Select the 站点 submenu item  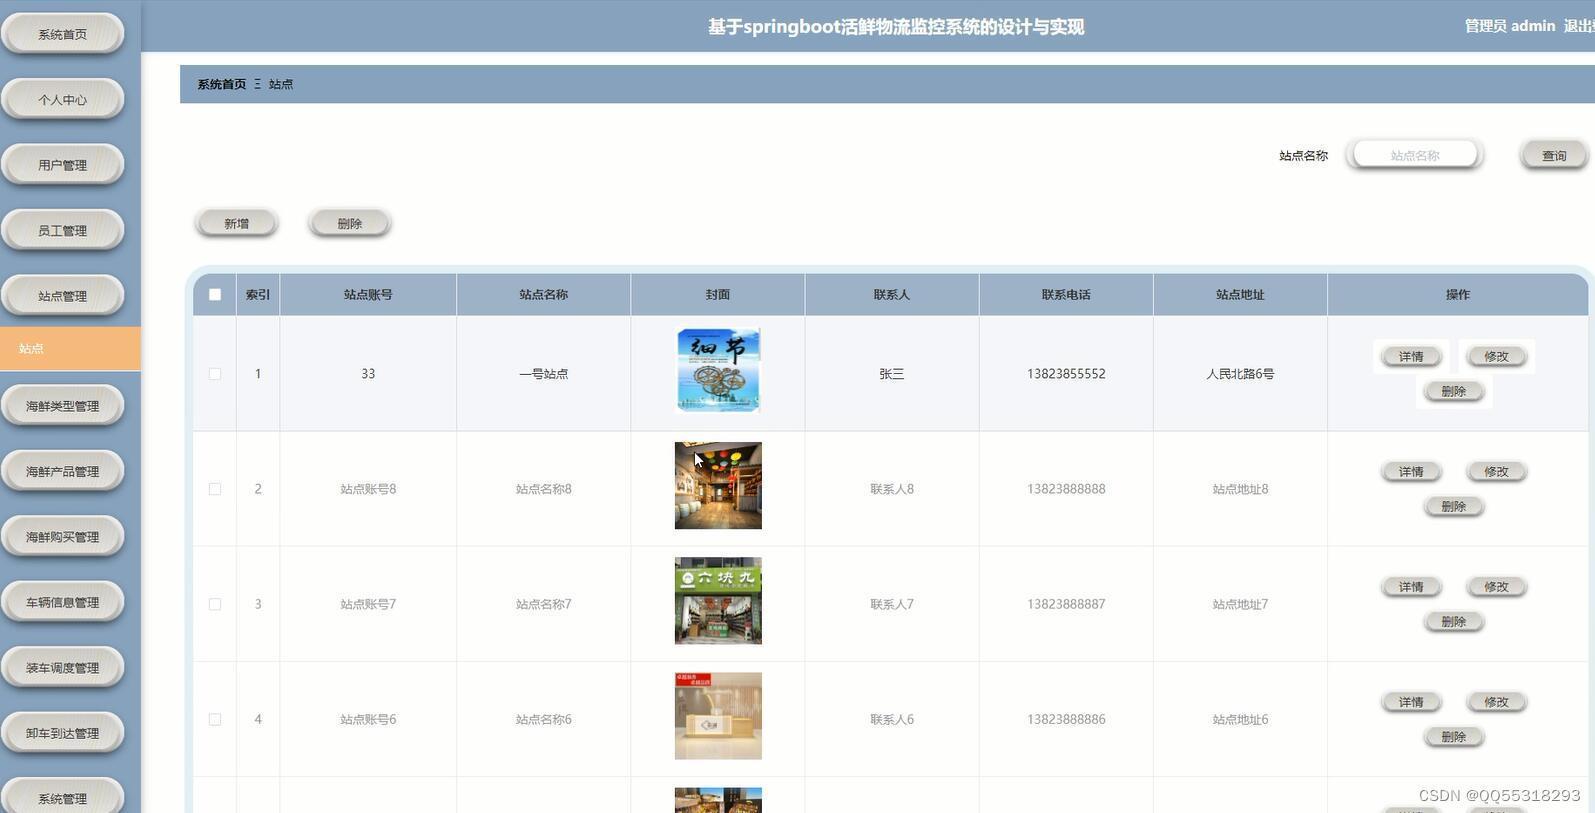pyautogui.click(x=70, y=348)
